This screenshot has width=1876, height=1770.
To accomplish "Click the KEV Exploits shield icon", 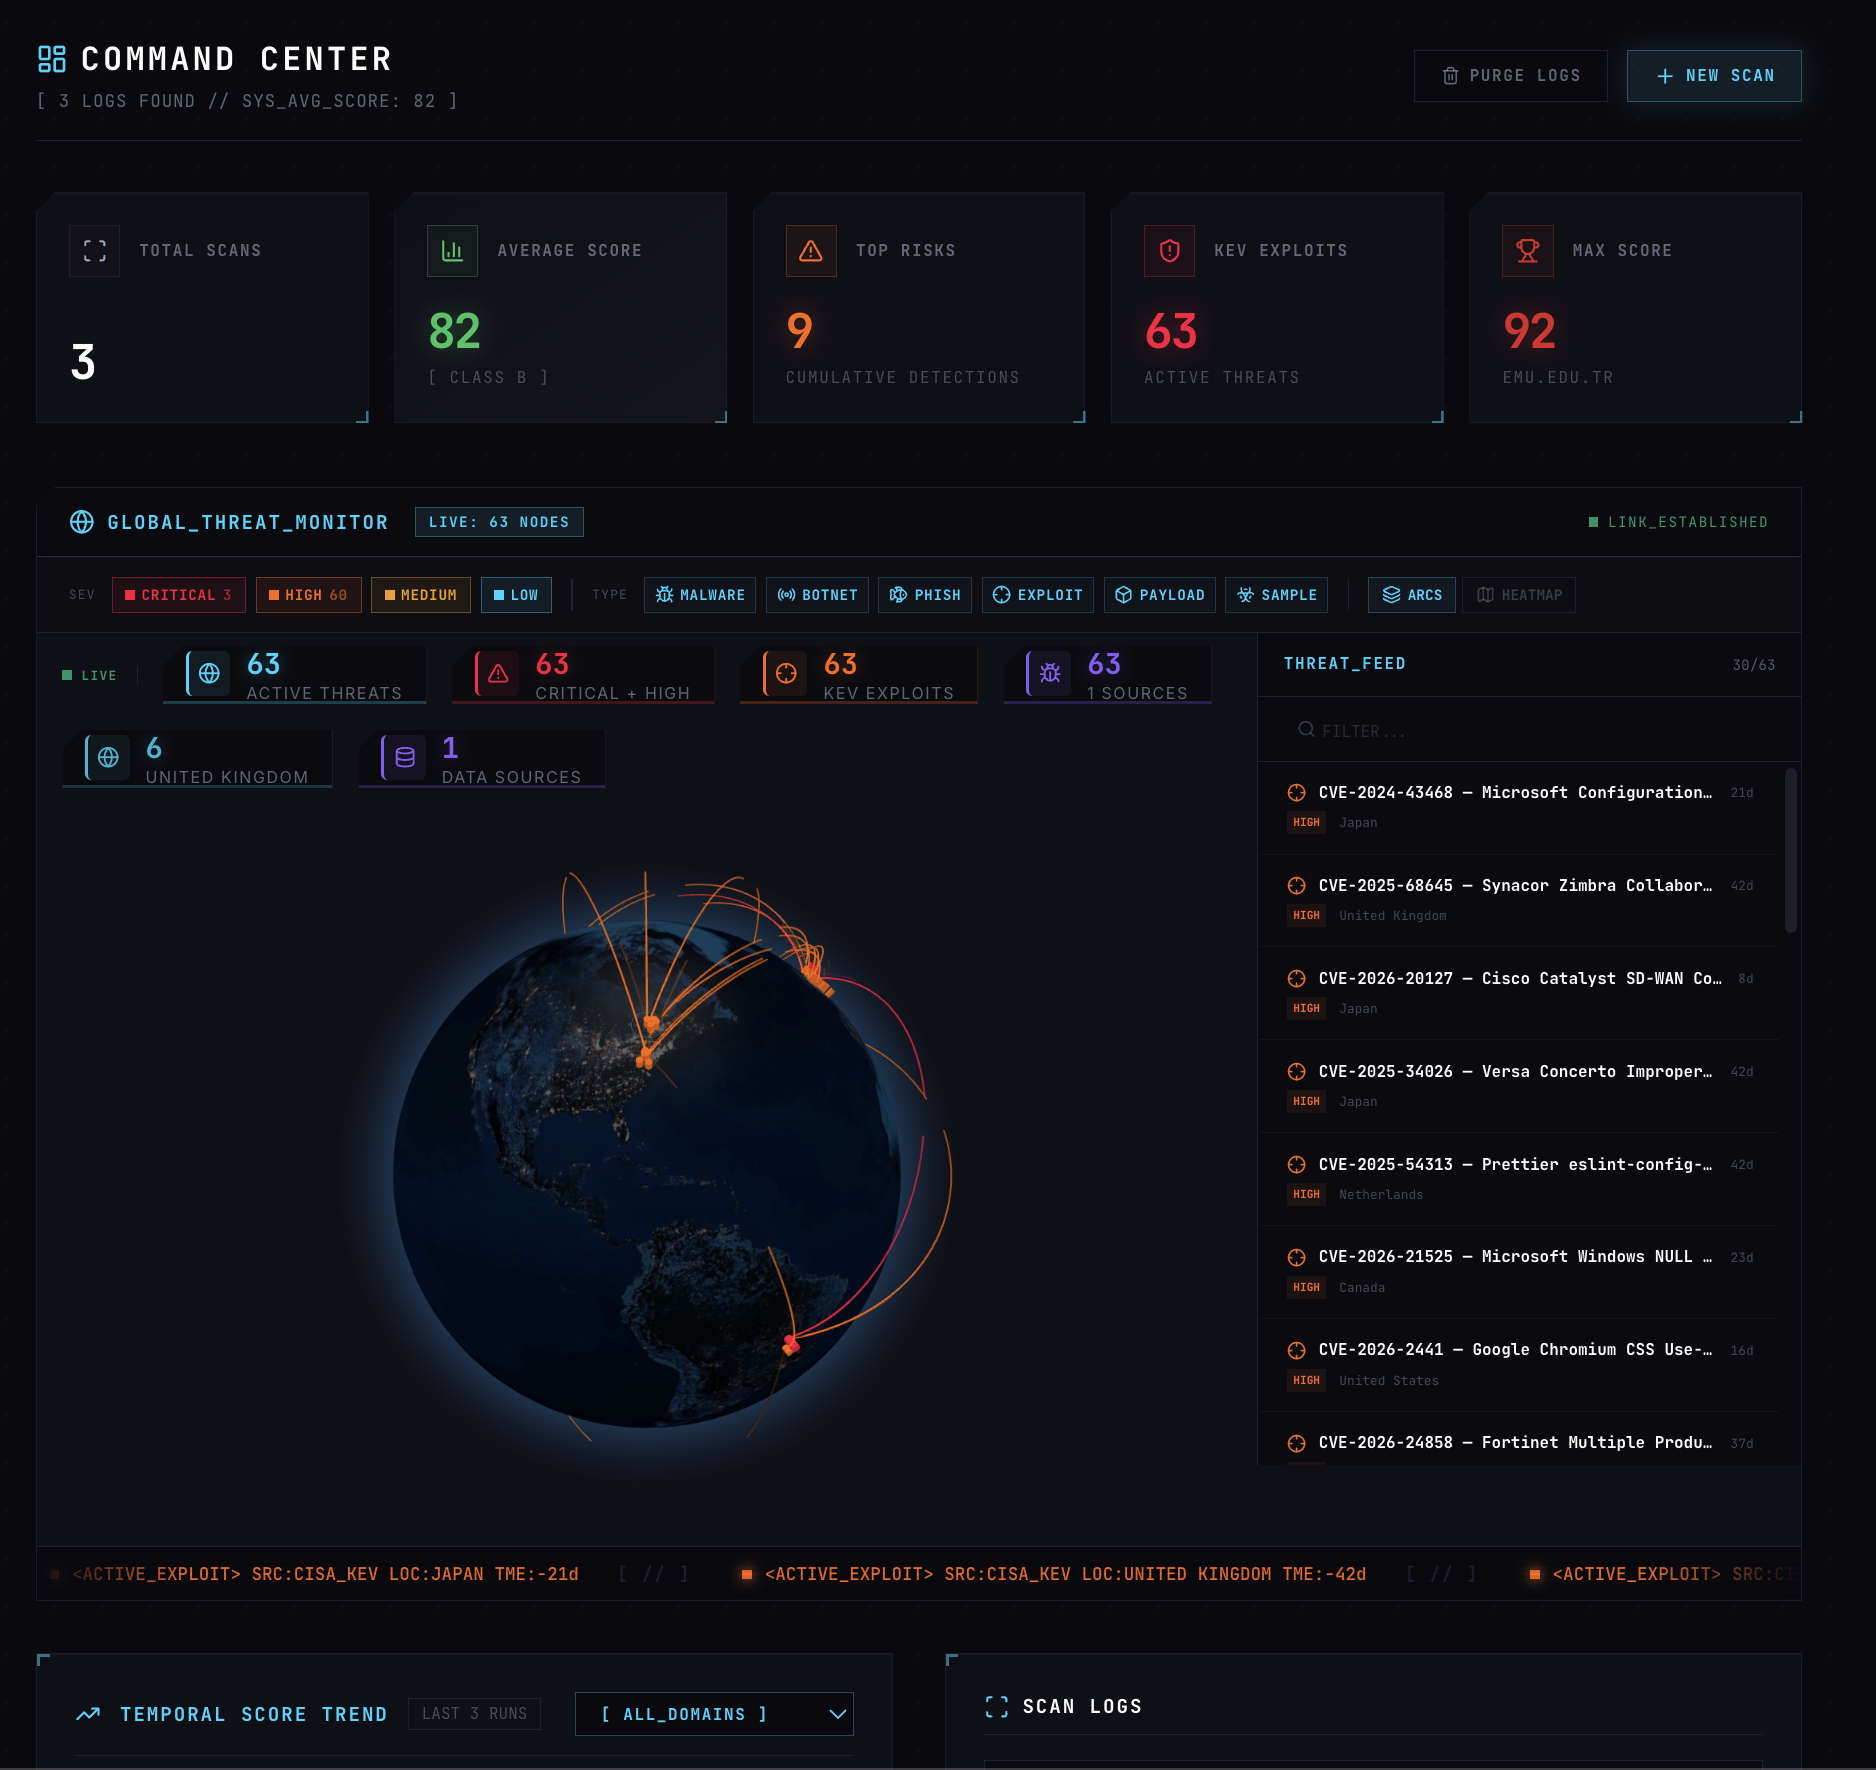I will (1169, 251).
